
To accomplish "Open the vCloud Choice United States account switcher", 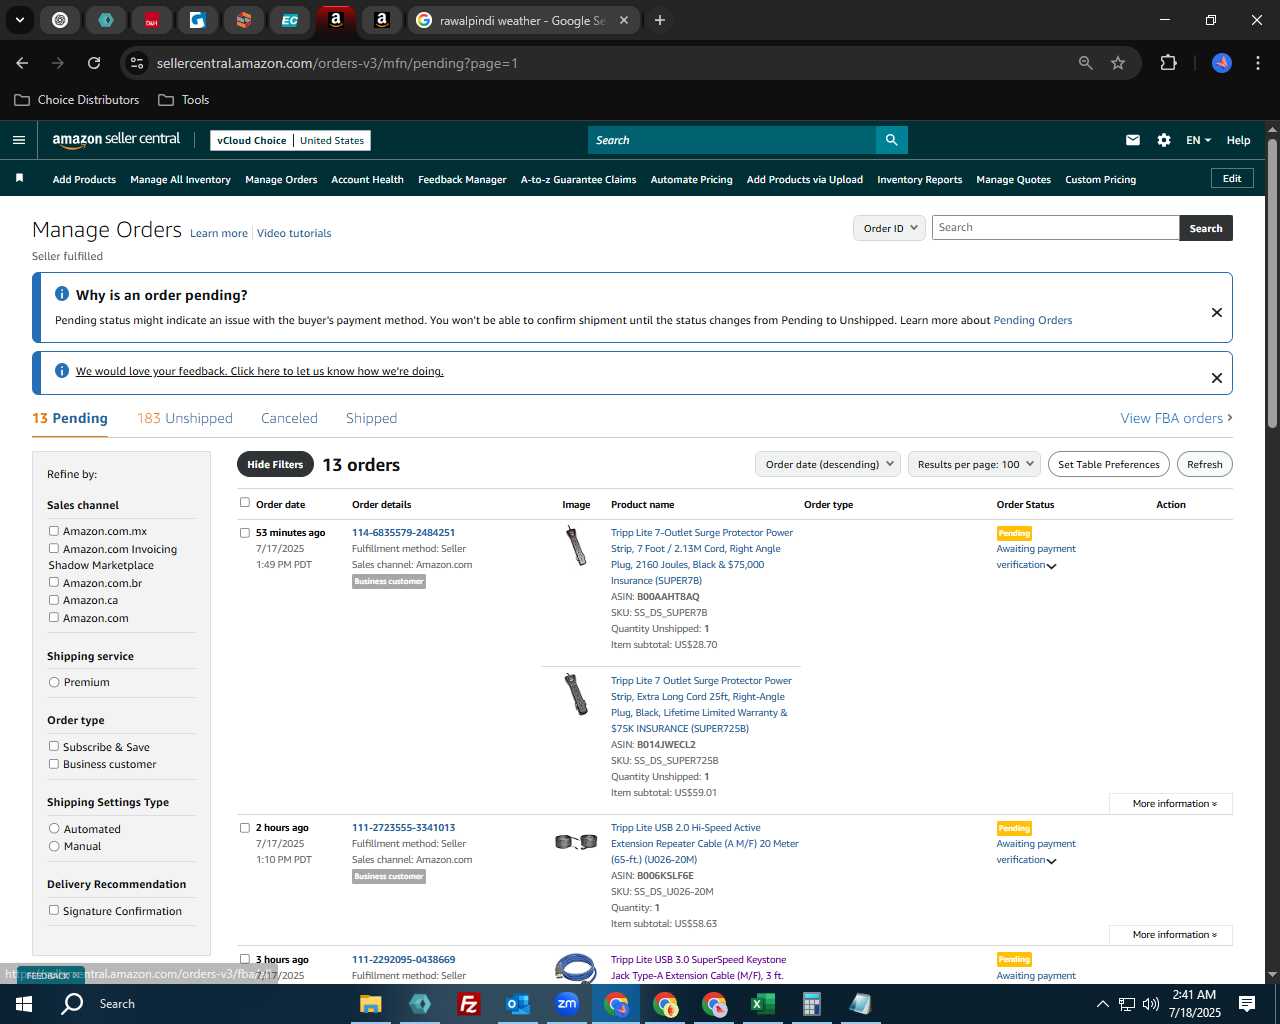I will coord(290,140).
